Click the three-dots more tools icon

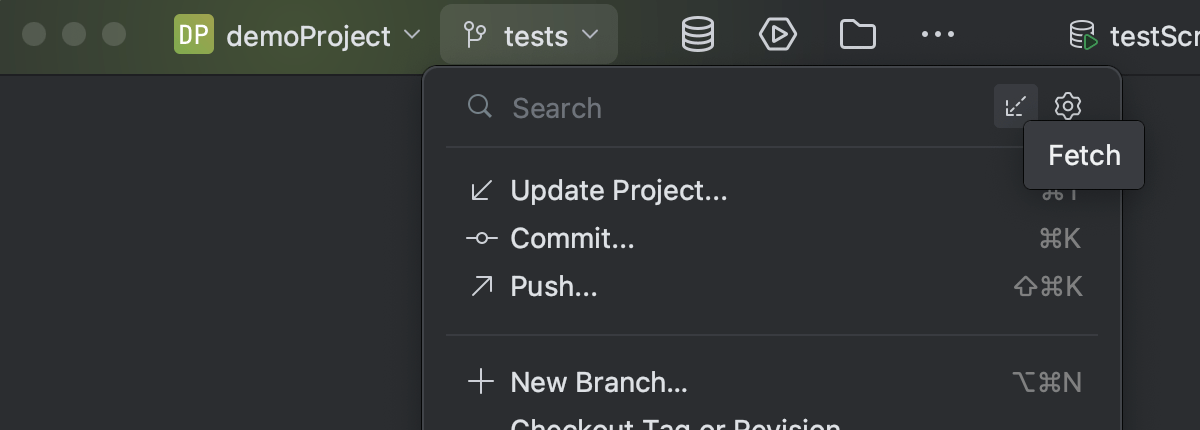(x=937, y=36)
